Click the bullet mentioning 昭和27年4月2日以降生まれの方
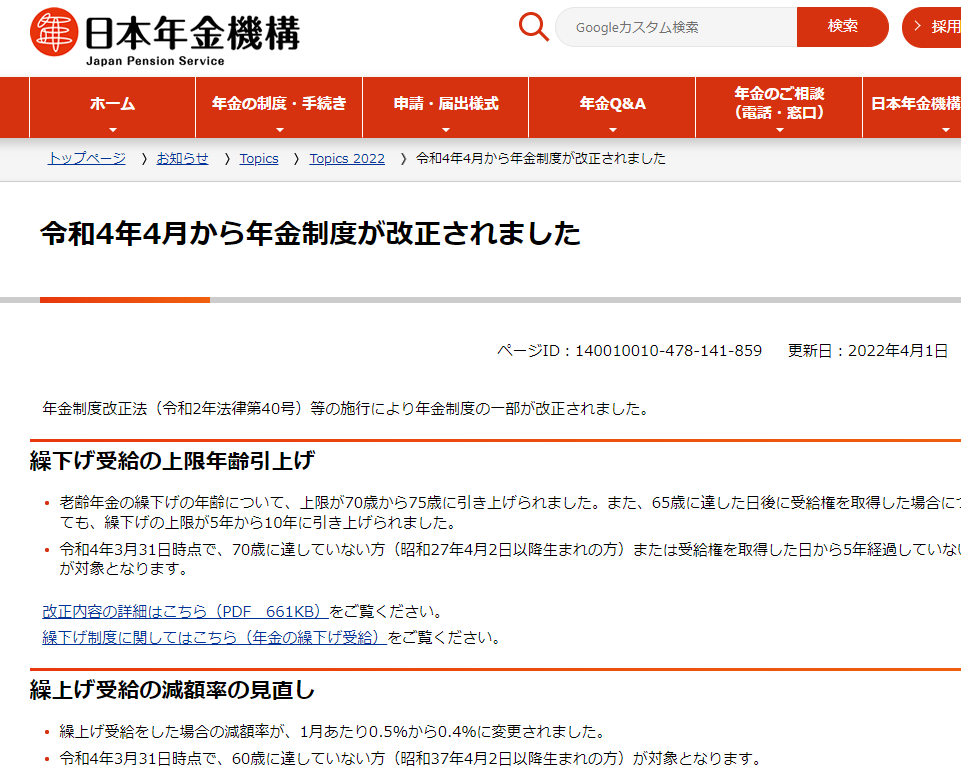 (x=510, y=559)
